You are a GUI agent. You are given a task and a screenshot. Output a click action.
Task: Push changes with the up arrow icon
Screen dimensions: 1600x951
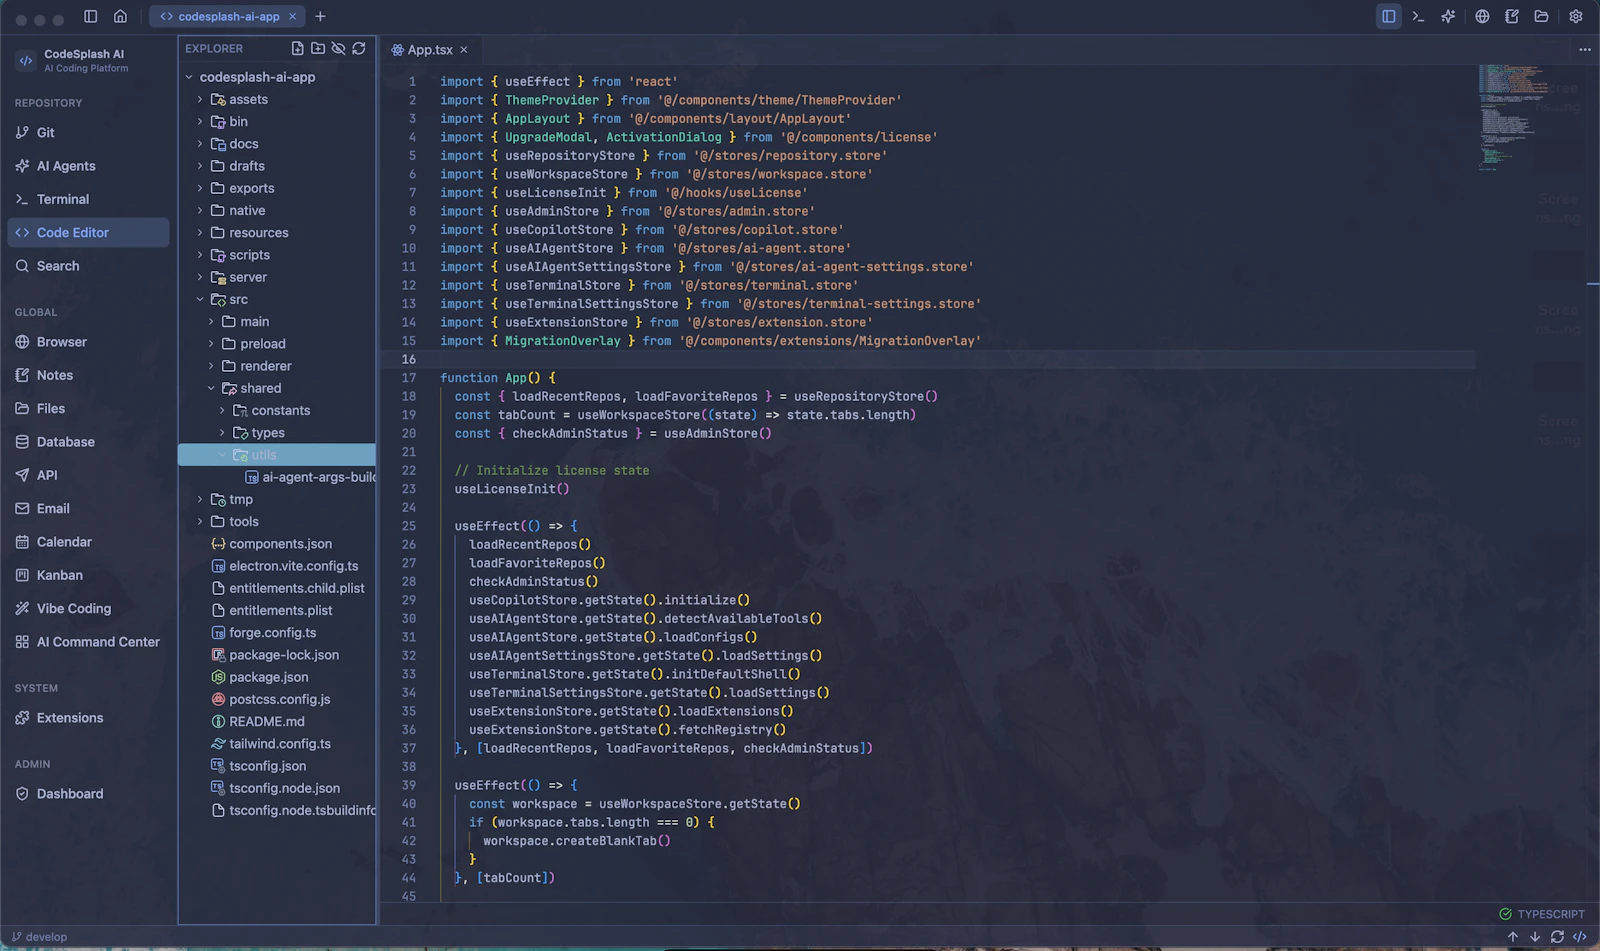1513,937
